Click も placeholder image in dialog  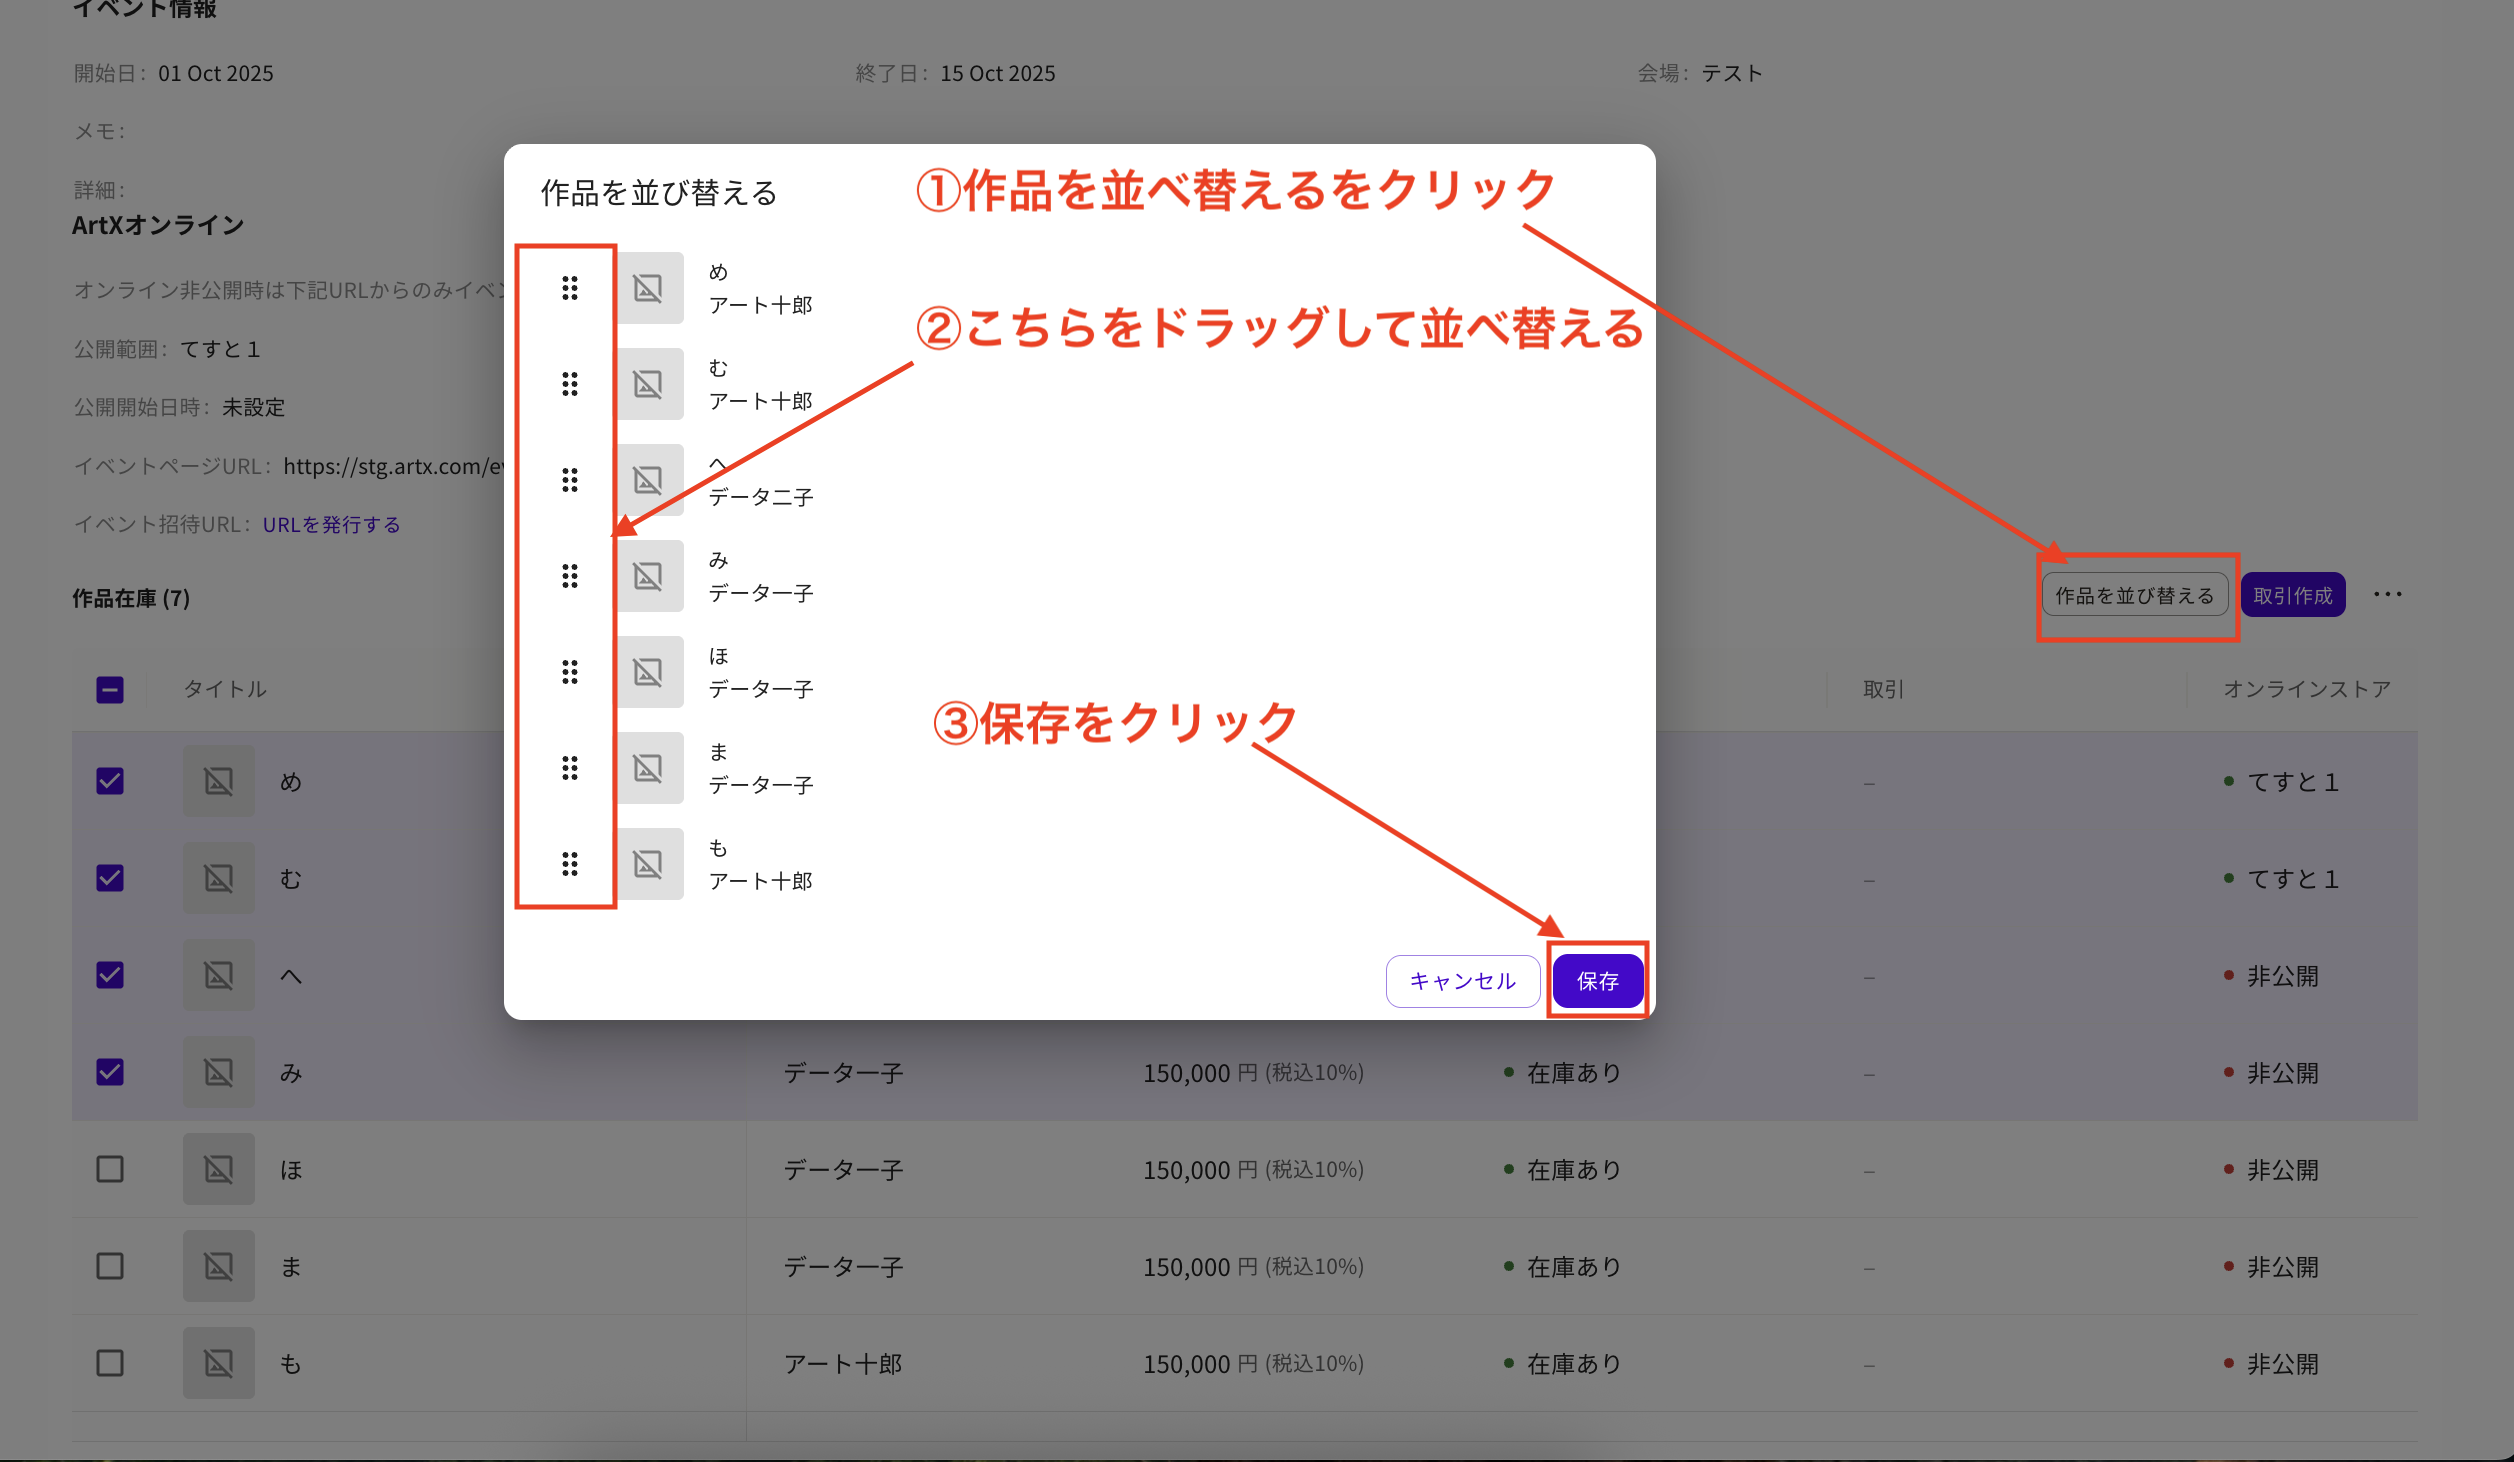click(x=648, y=864)
